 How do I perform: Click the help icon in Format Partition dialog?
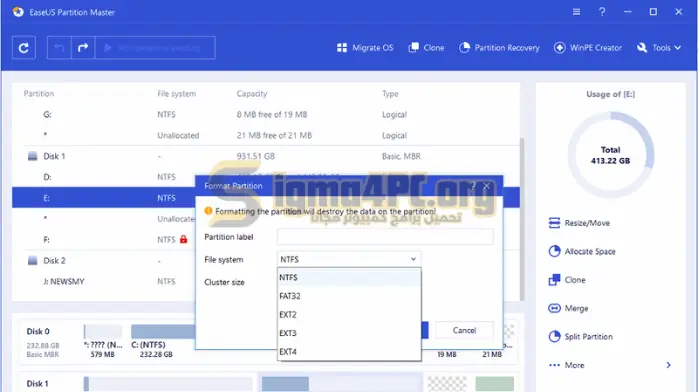click(x=473, y=186)
